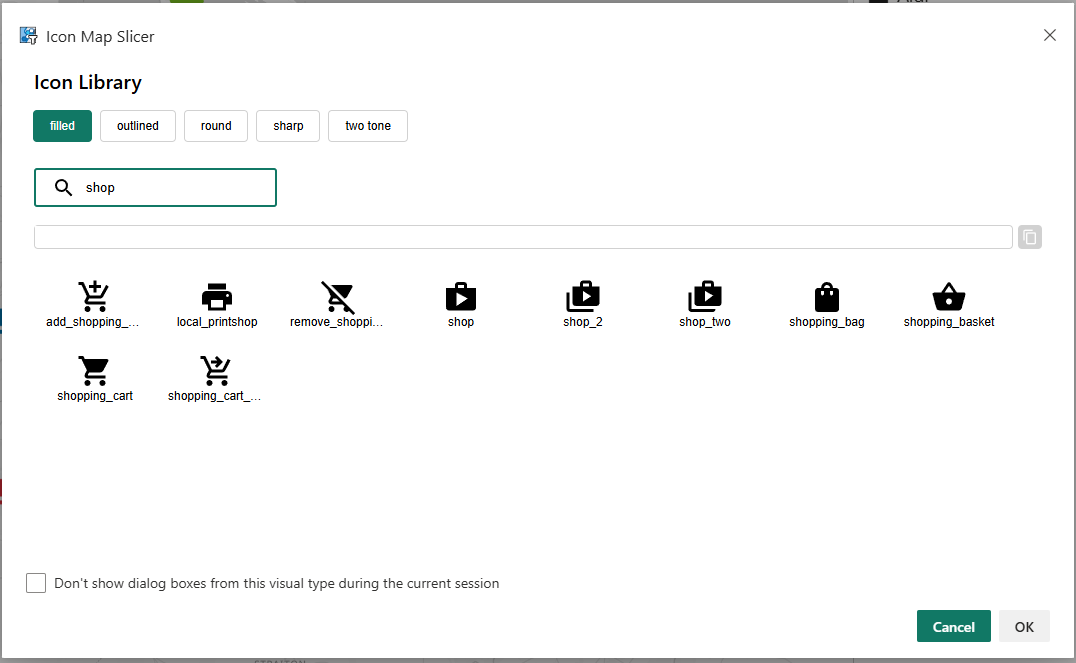Select the shopping_bag icon
The image size is (1076, 663).
pyautogui.click(x=827, y=297)
